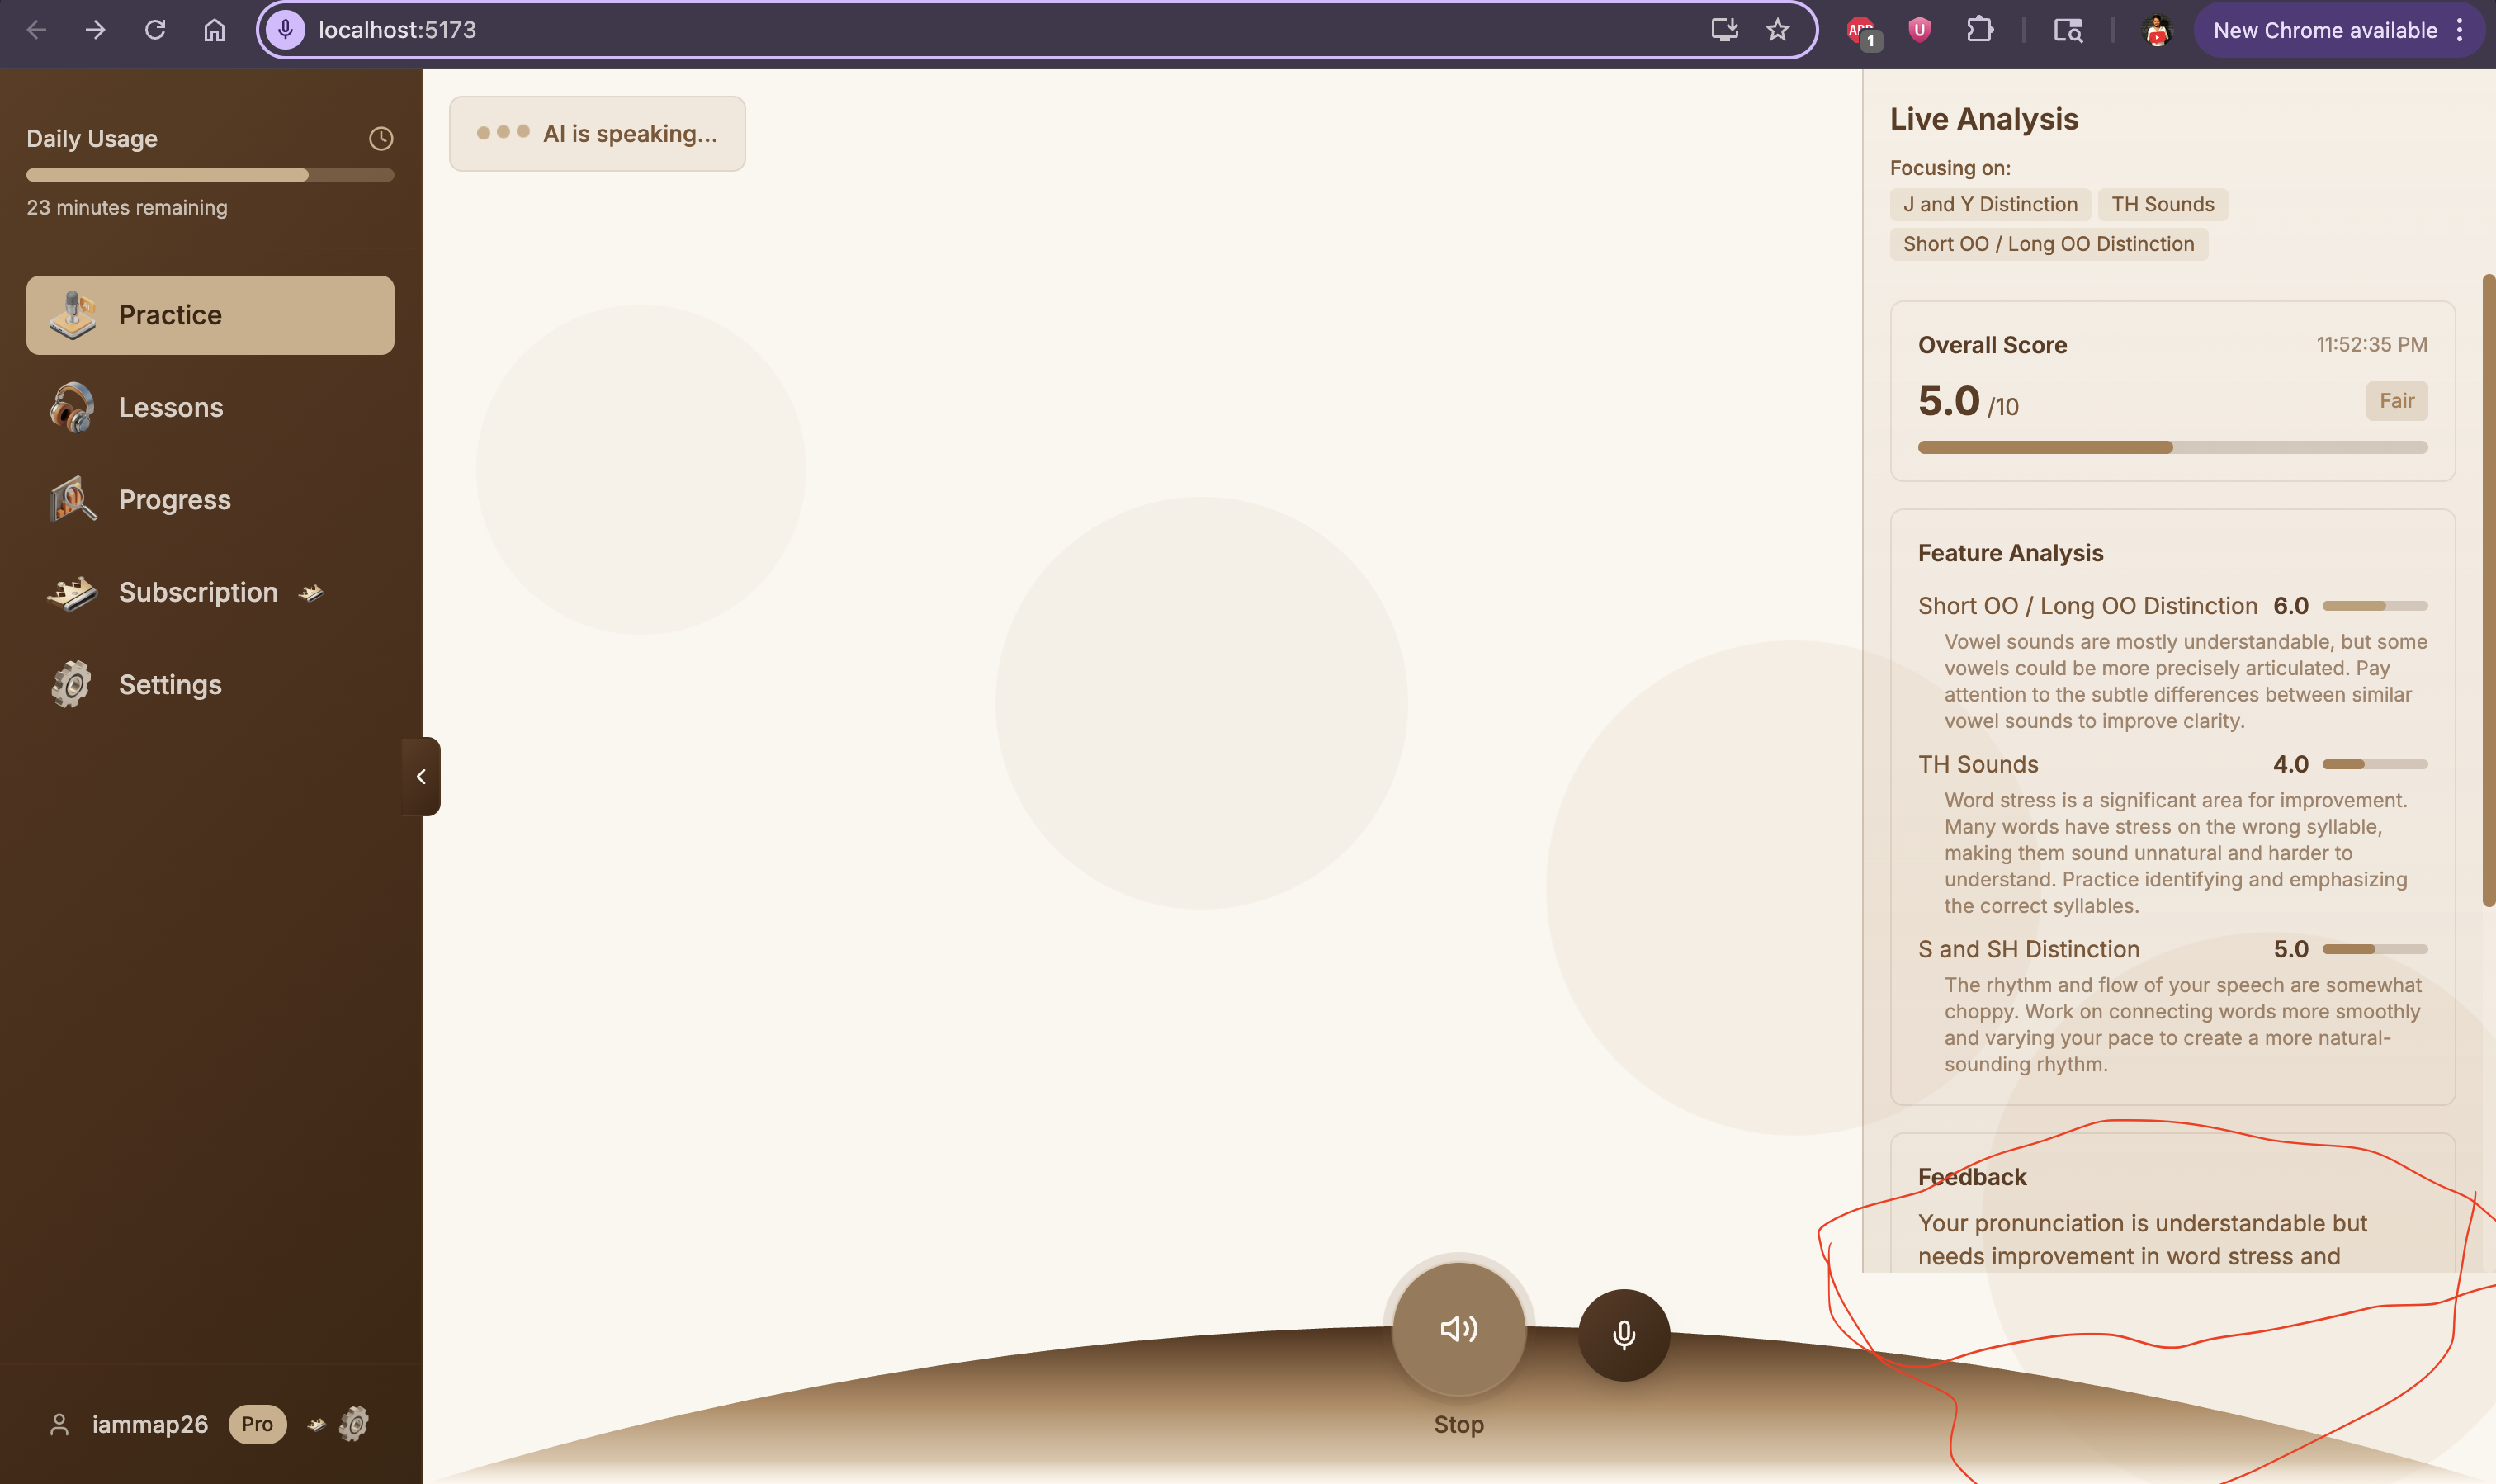The height and width of the screenshot is (1484, 2496).
Task: Open the Chrome extensions puzzle icon
Action: pos(1979,30)
